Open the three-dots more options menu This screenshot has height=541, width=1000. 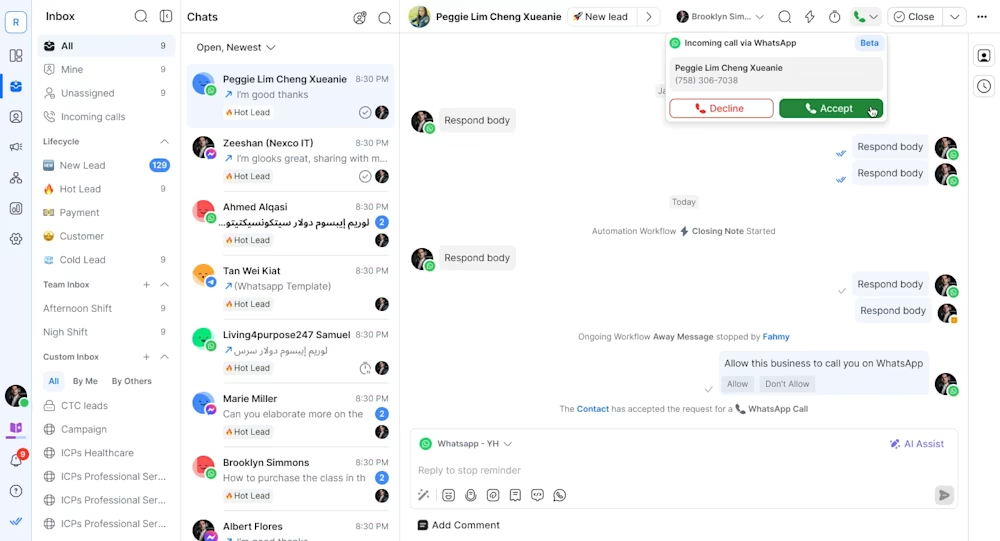(982, 17)
